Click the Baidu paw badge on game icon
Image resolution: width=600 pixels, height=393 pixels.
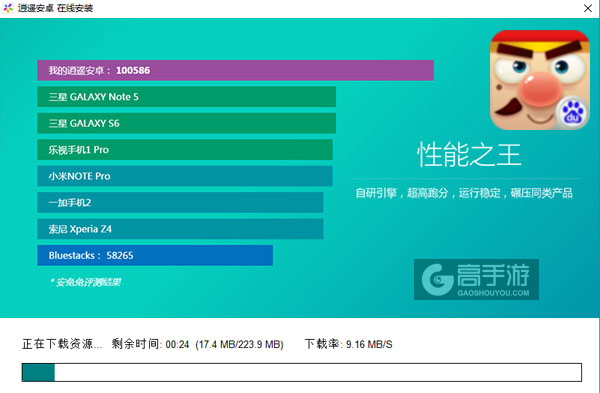click(x=572, y=113)
